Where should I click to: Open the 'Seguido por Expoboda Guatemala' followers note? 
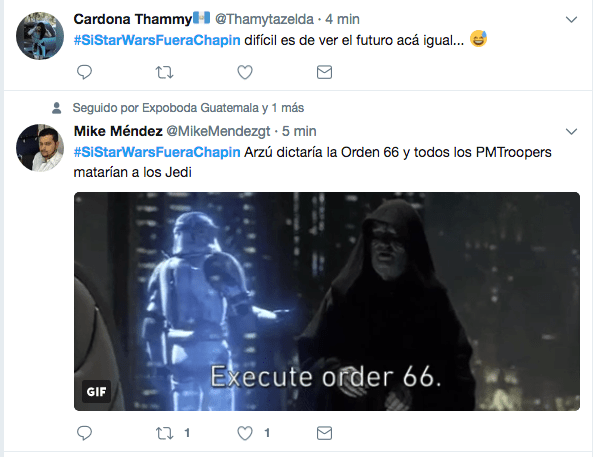point(188,108)
